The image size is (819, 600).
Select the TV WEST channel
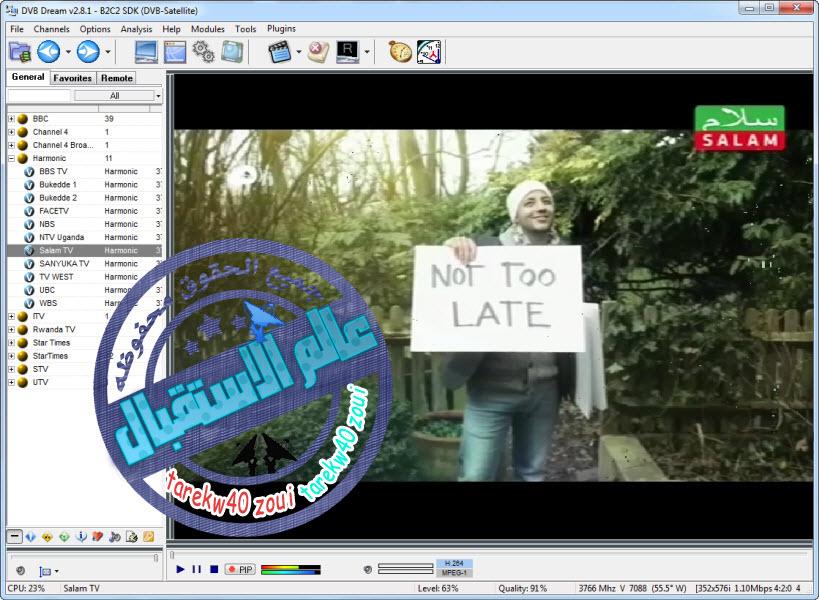pyautogui.click(x=85, y=277)
